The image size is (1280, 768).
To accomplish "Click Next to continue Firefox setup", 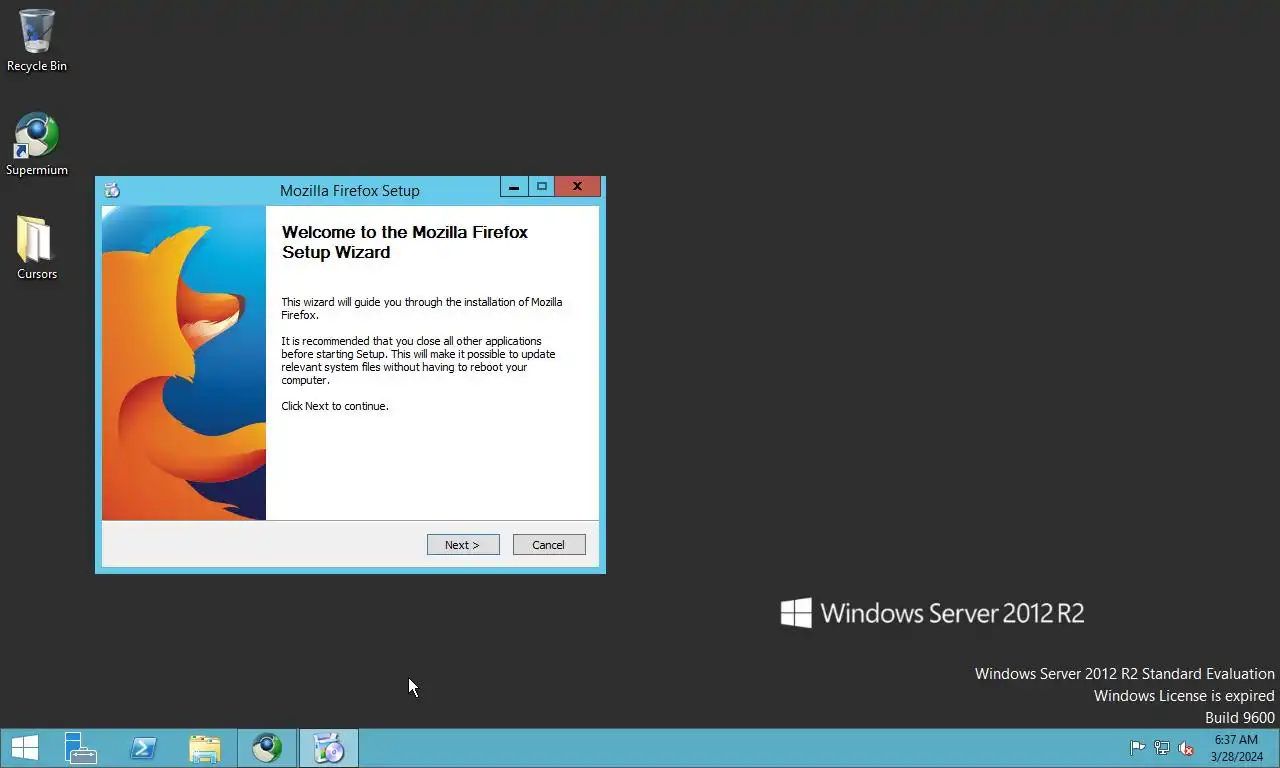I will [x=463, y=545].
